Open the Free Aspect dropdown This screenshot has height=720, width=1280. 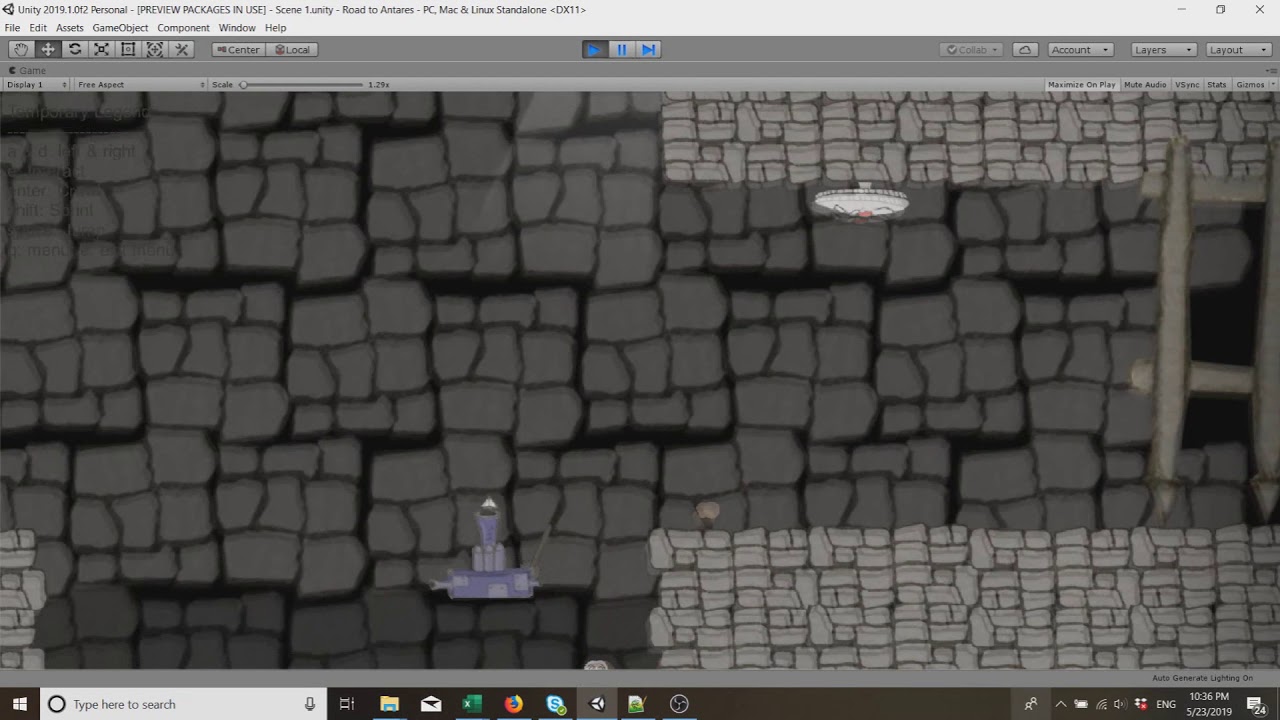139,84
